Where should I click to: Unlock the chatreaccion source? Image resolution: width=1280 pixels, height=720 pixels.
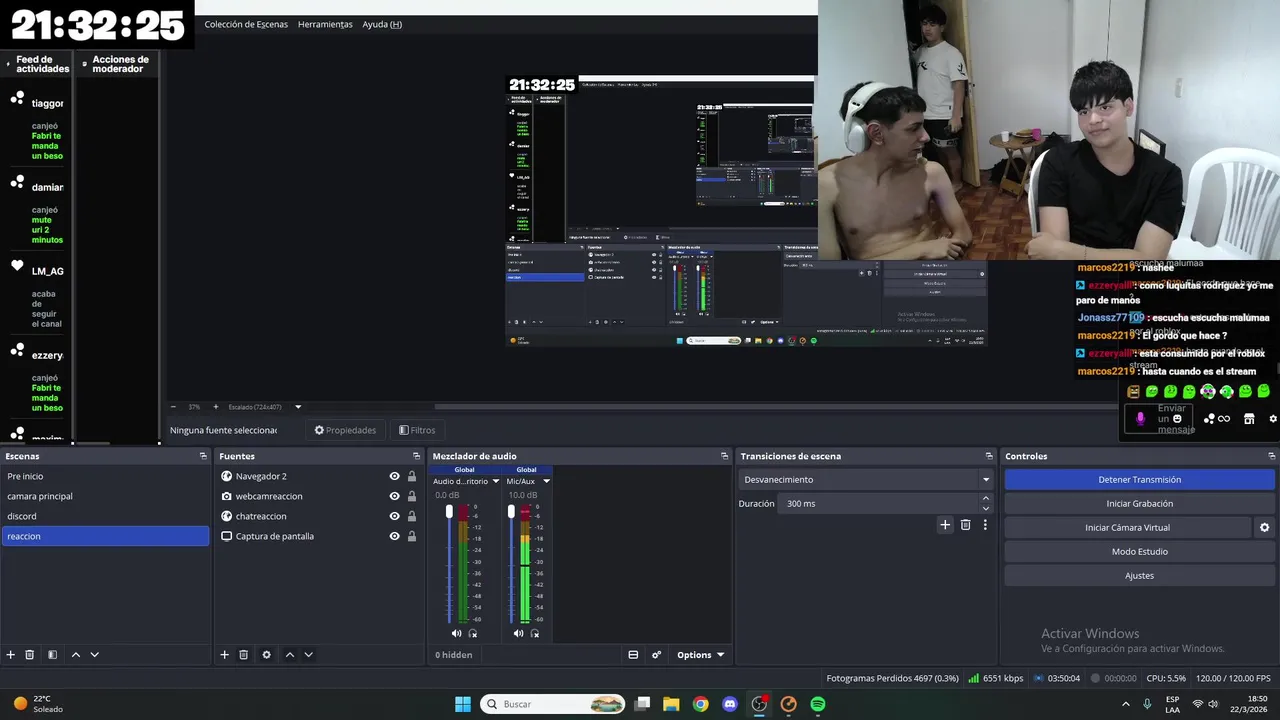[411, 516]
